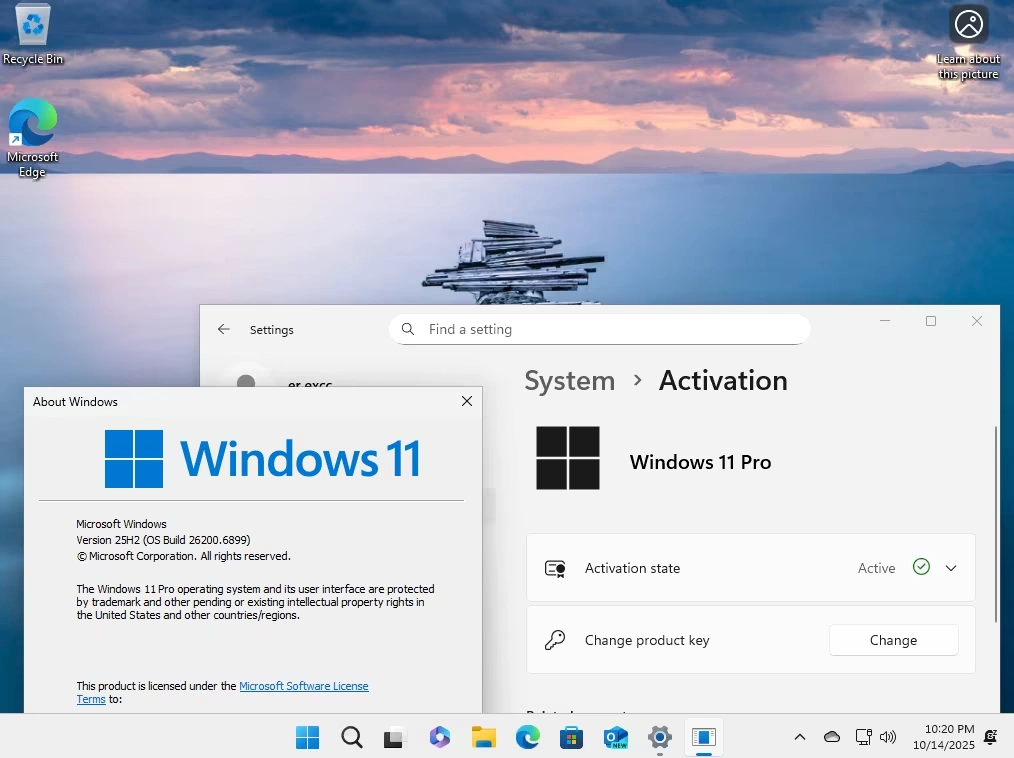
Task: Click the green Active checkmark badge
Action: pos(920,567)
